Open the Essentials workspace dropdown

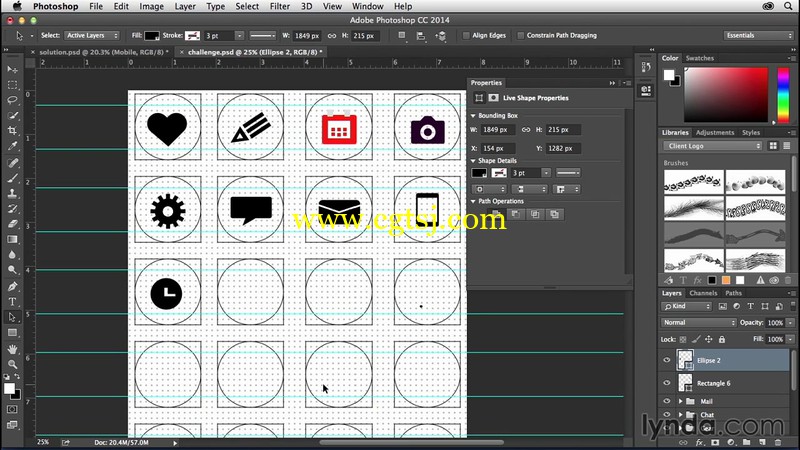[x=758, y=36]
